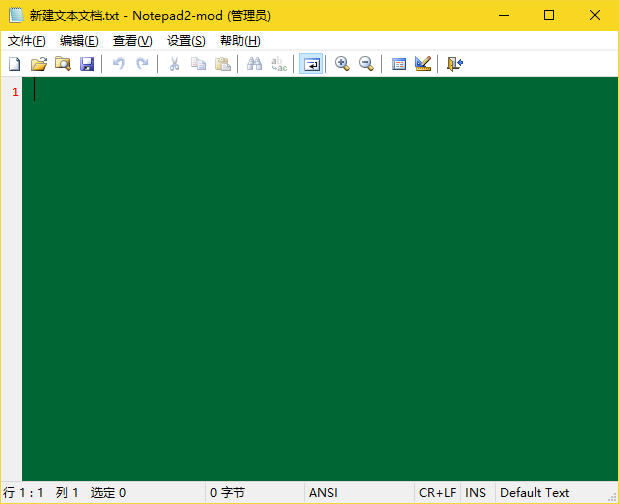Click the resize grip in status bar corner

pyautogui.click(x=612, y=498)
